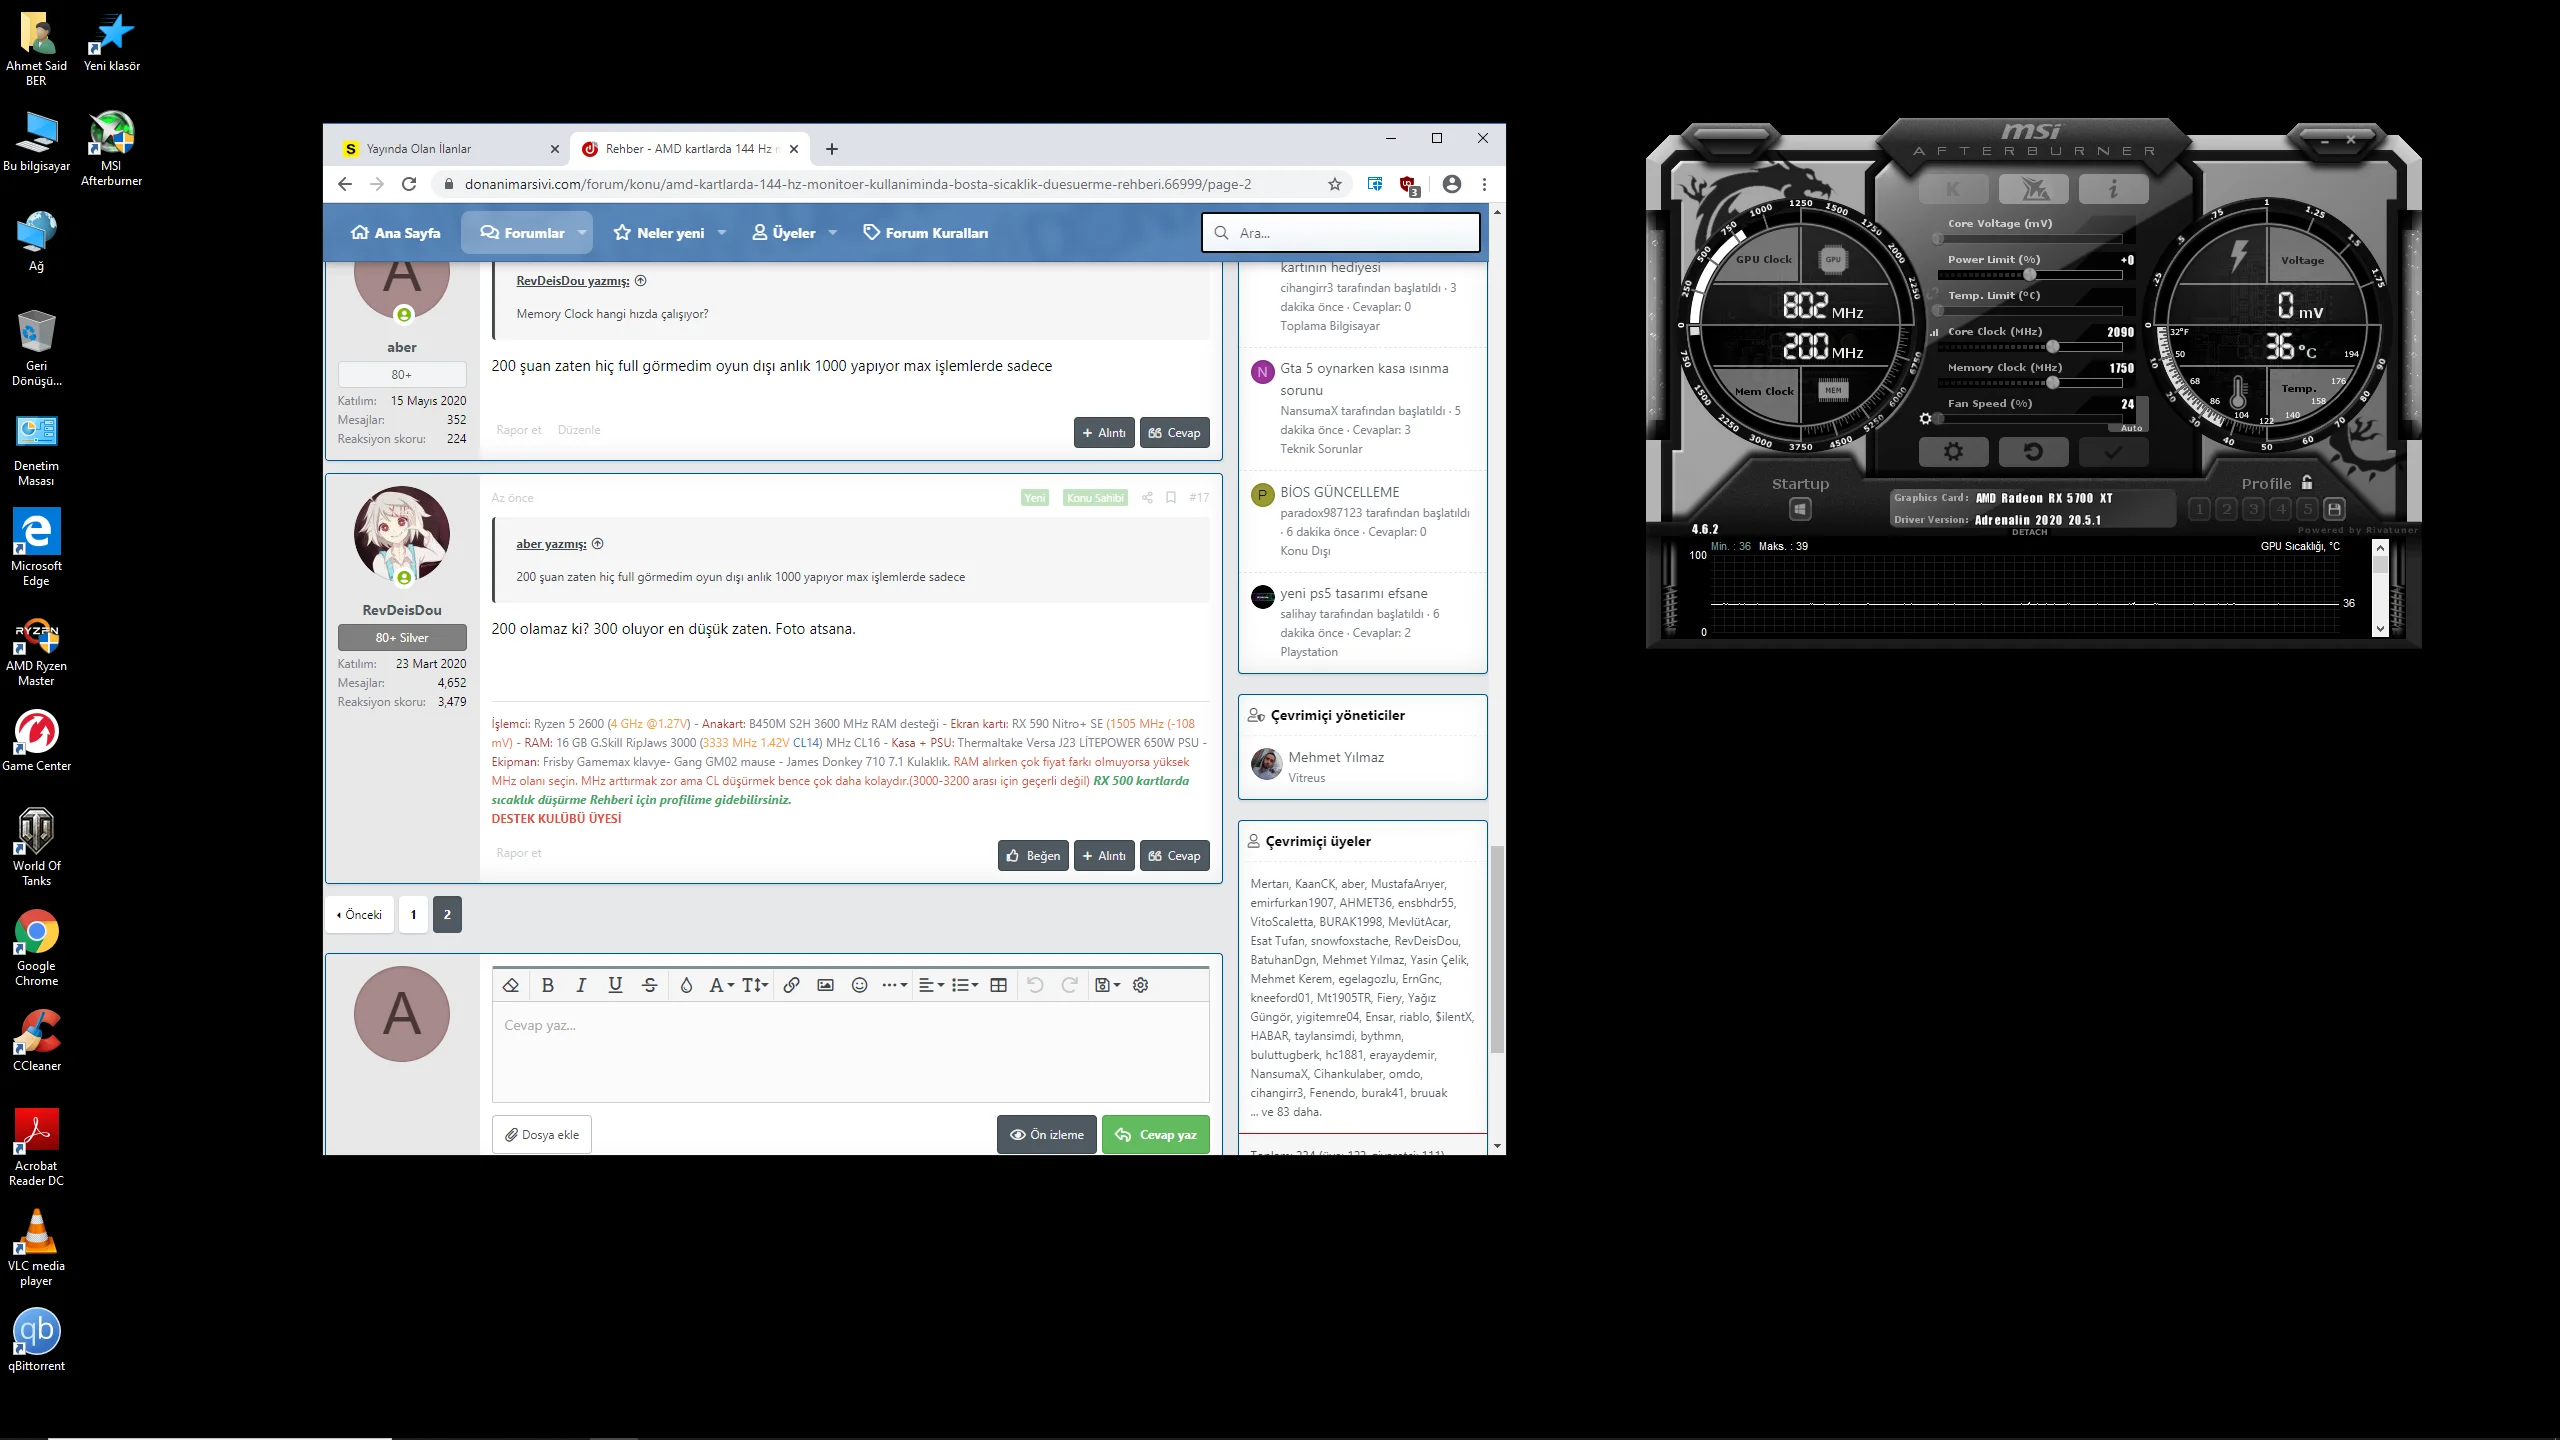Click Afterburner settings gear button
Image resolution: width=2560 pixels, height=1440 pixels.
[x=1952, y=452]
